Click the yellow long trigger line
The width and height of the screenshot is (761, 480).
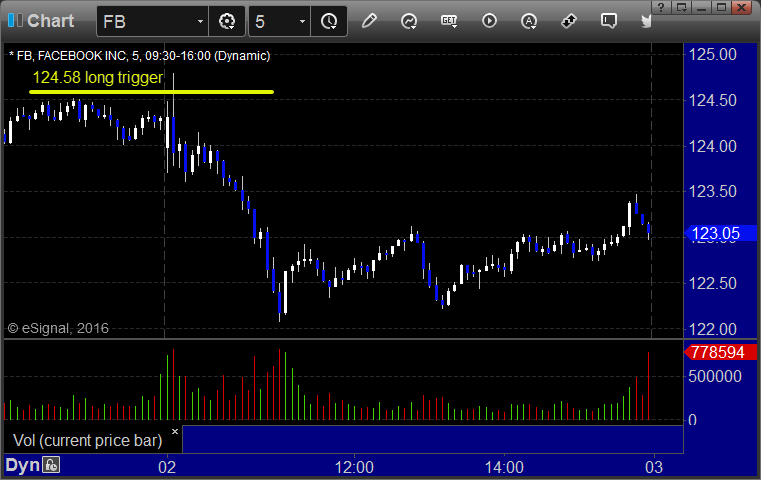click(x=151, y=92)
